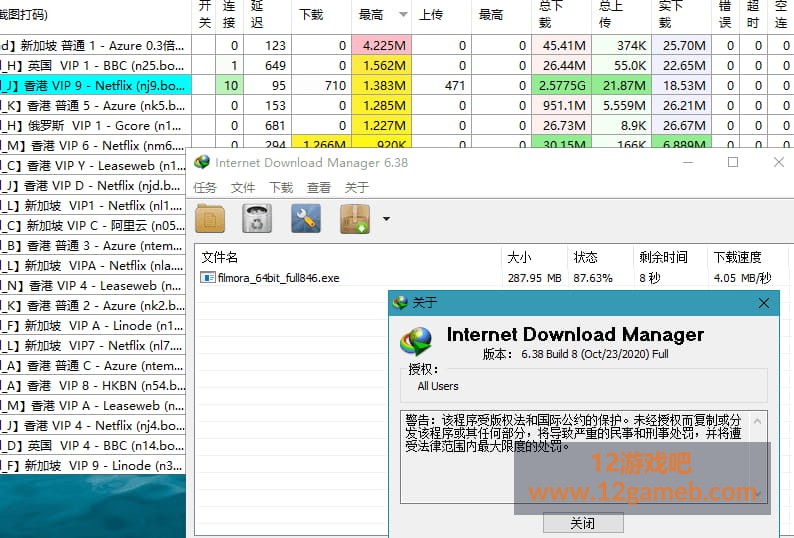Select 香港 VIP Y - Leaseweb row

tap(93, 166)
